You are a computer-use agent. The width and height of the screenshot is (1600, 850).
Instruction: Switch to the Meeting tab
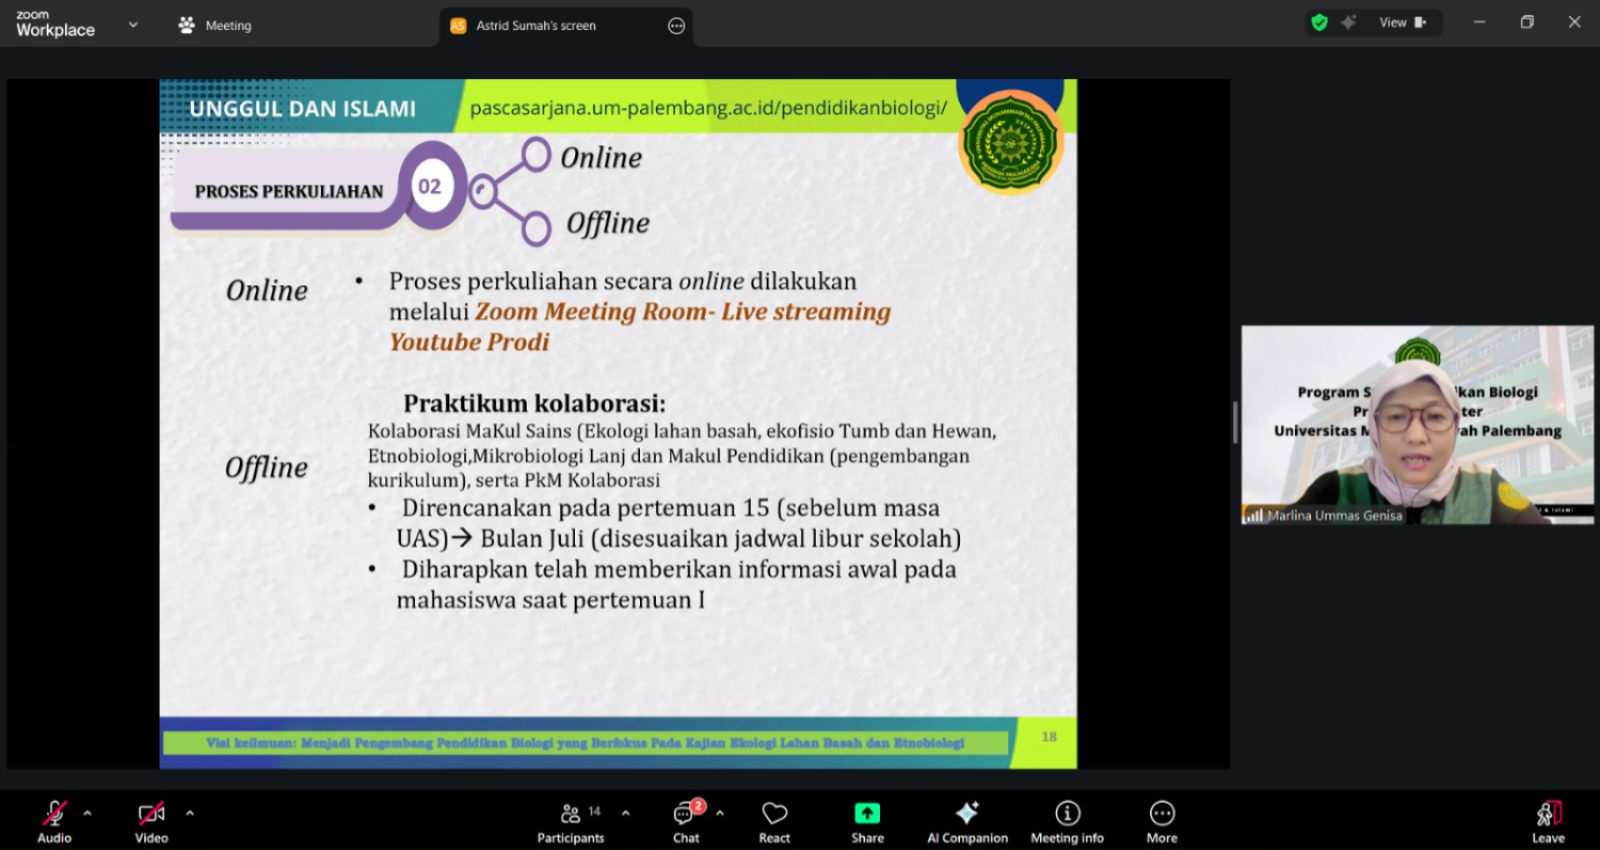(215, 25)
